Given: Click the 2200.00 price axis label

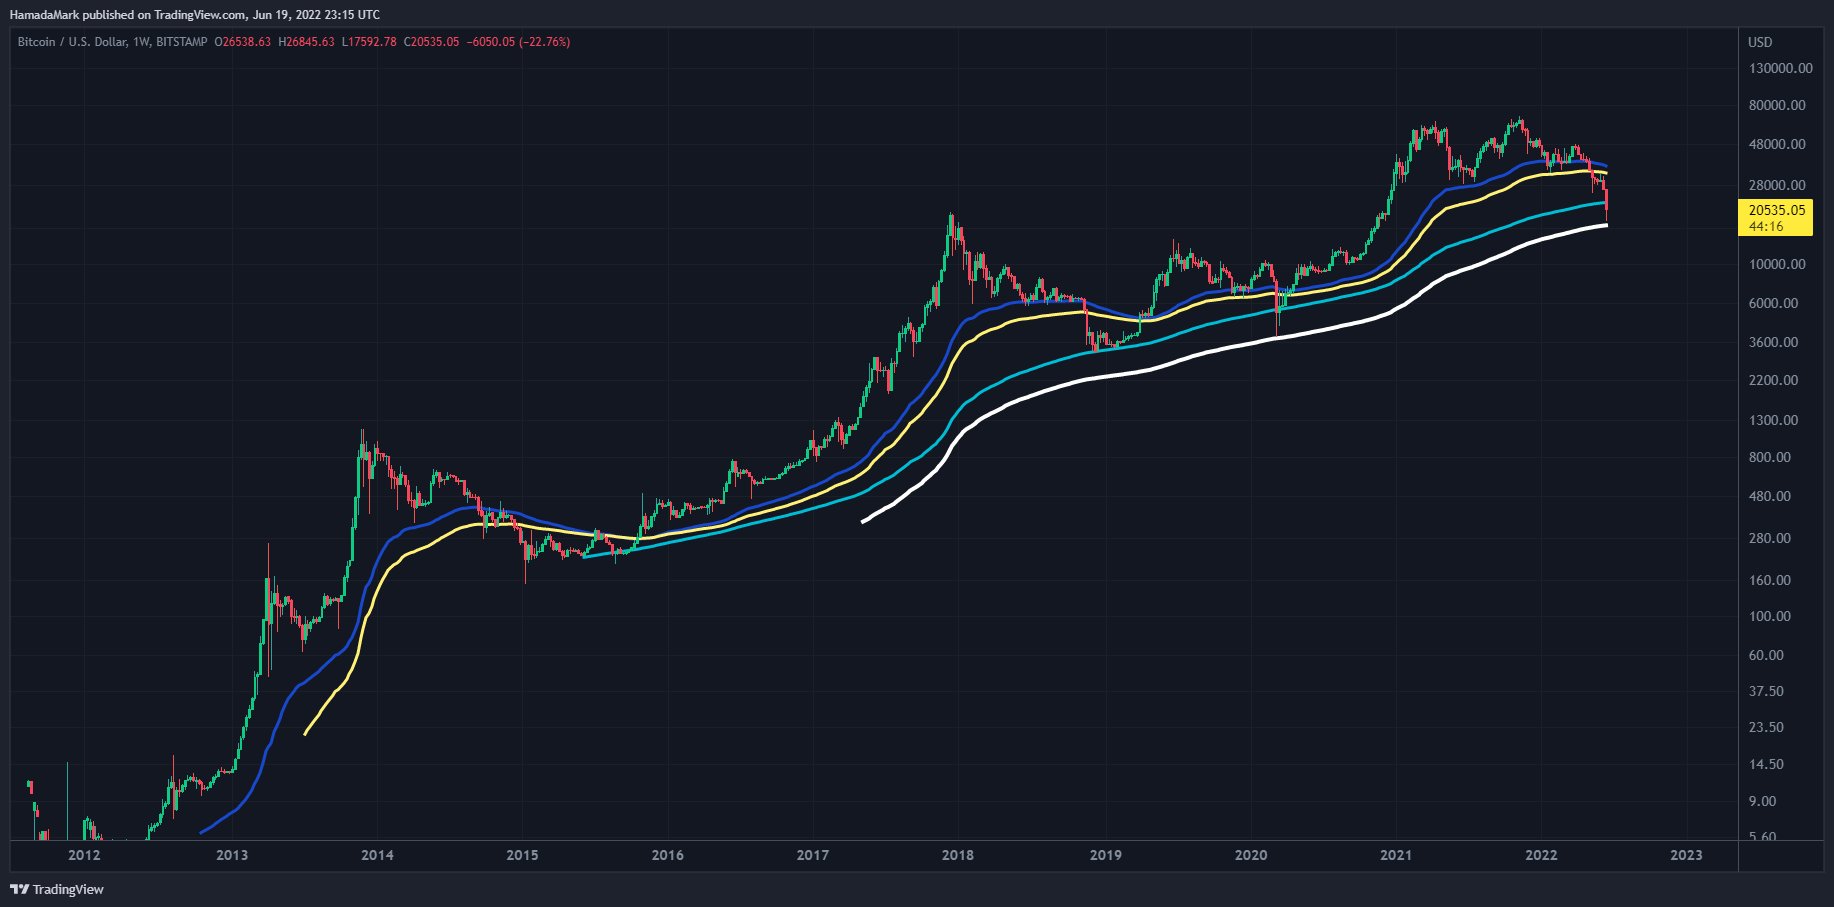Looking at the screenshot, I should point(1774,380).
